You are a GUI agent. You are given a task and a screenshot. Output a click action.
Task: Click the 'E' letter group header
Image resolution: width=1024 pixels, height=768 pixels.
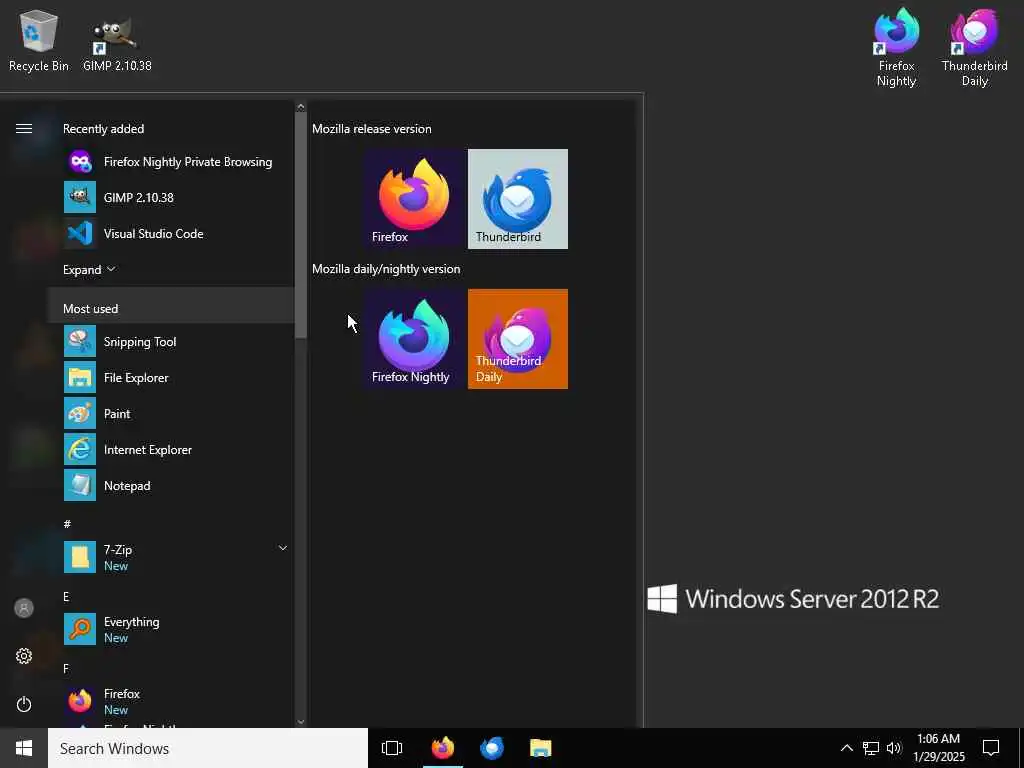(x=66, y=596)
